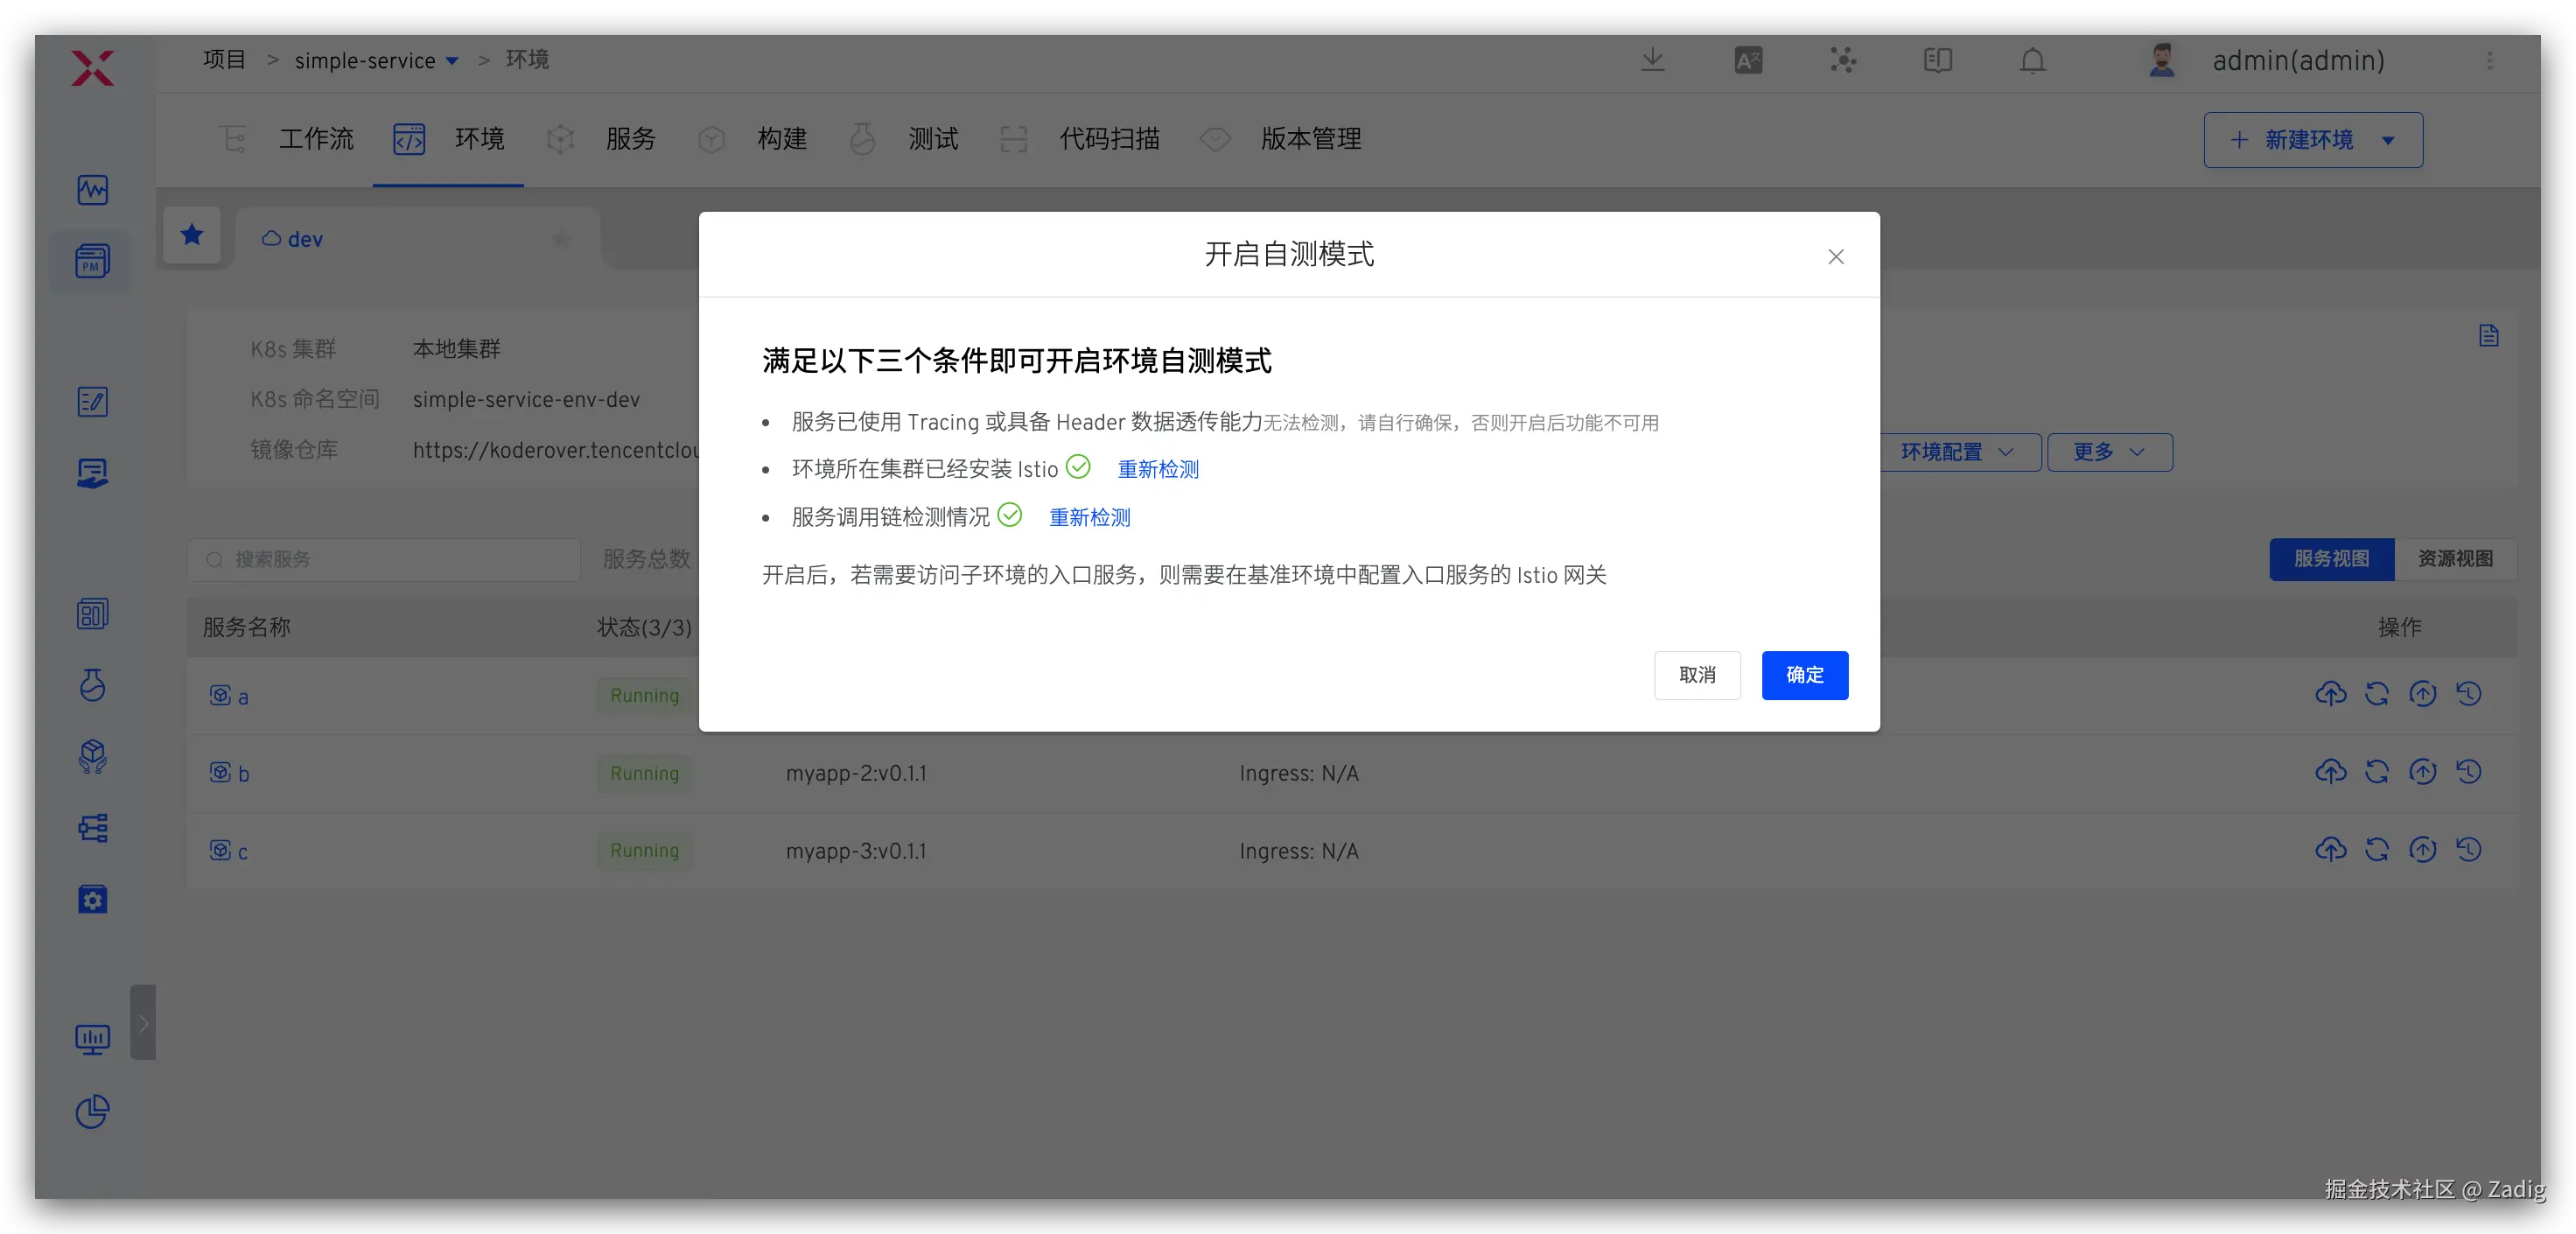Switch to 资源视图 view
Image resolution: width=2576 pixels, height=1234 pixels.
(2455, 558)
